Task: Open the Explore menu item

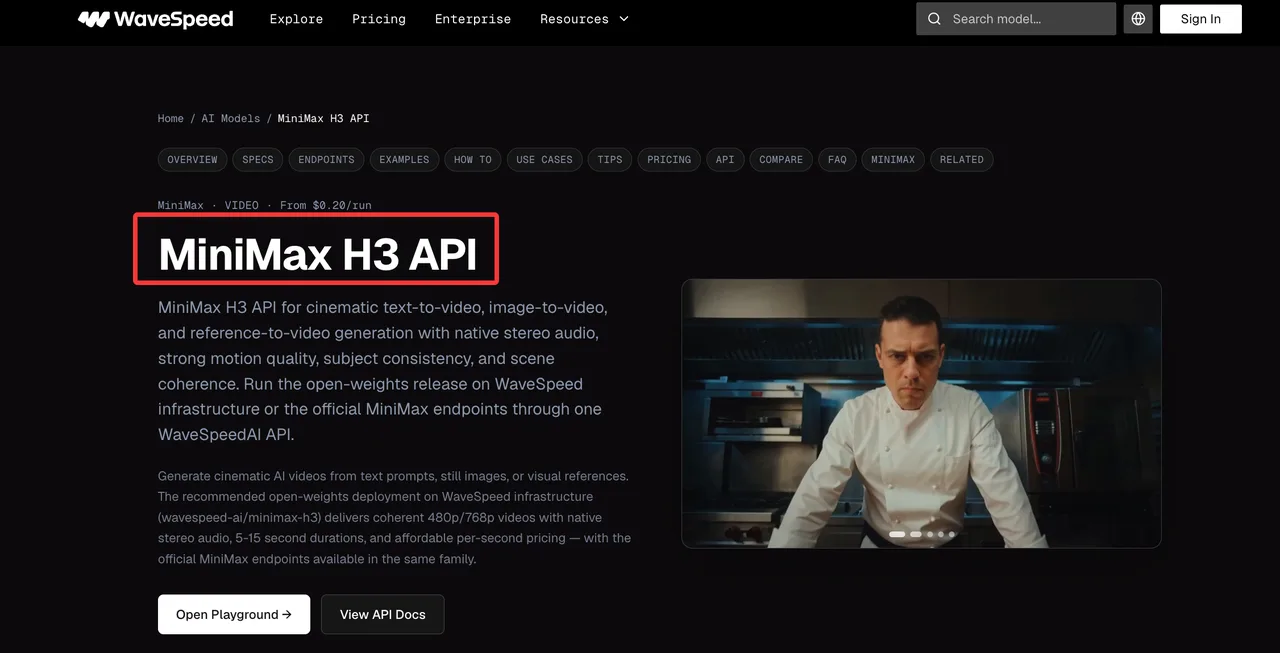Action: coord(296,19)
